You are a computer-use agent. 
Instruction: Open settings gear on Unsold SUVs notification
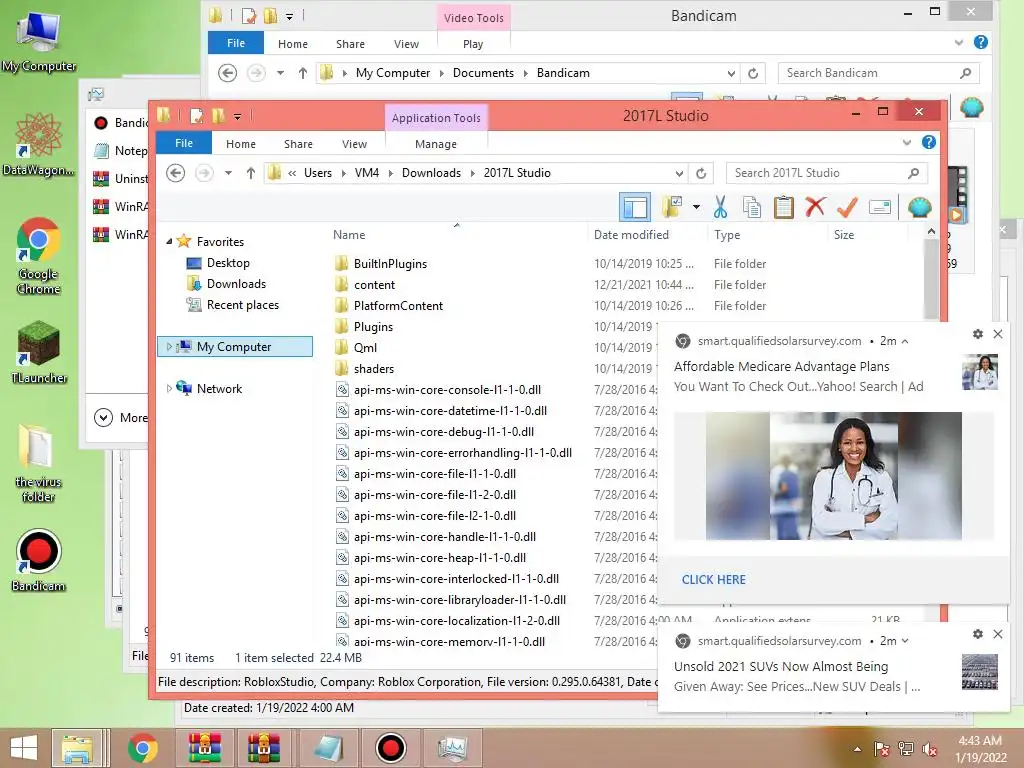978,634
